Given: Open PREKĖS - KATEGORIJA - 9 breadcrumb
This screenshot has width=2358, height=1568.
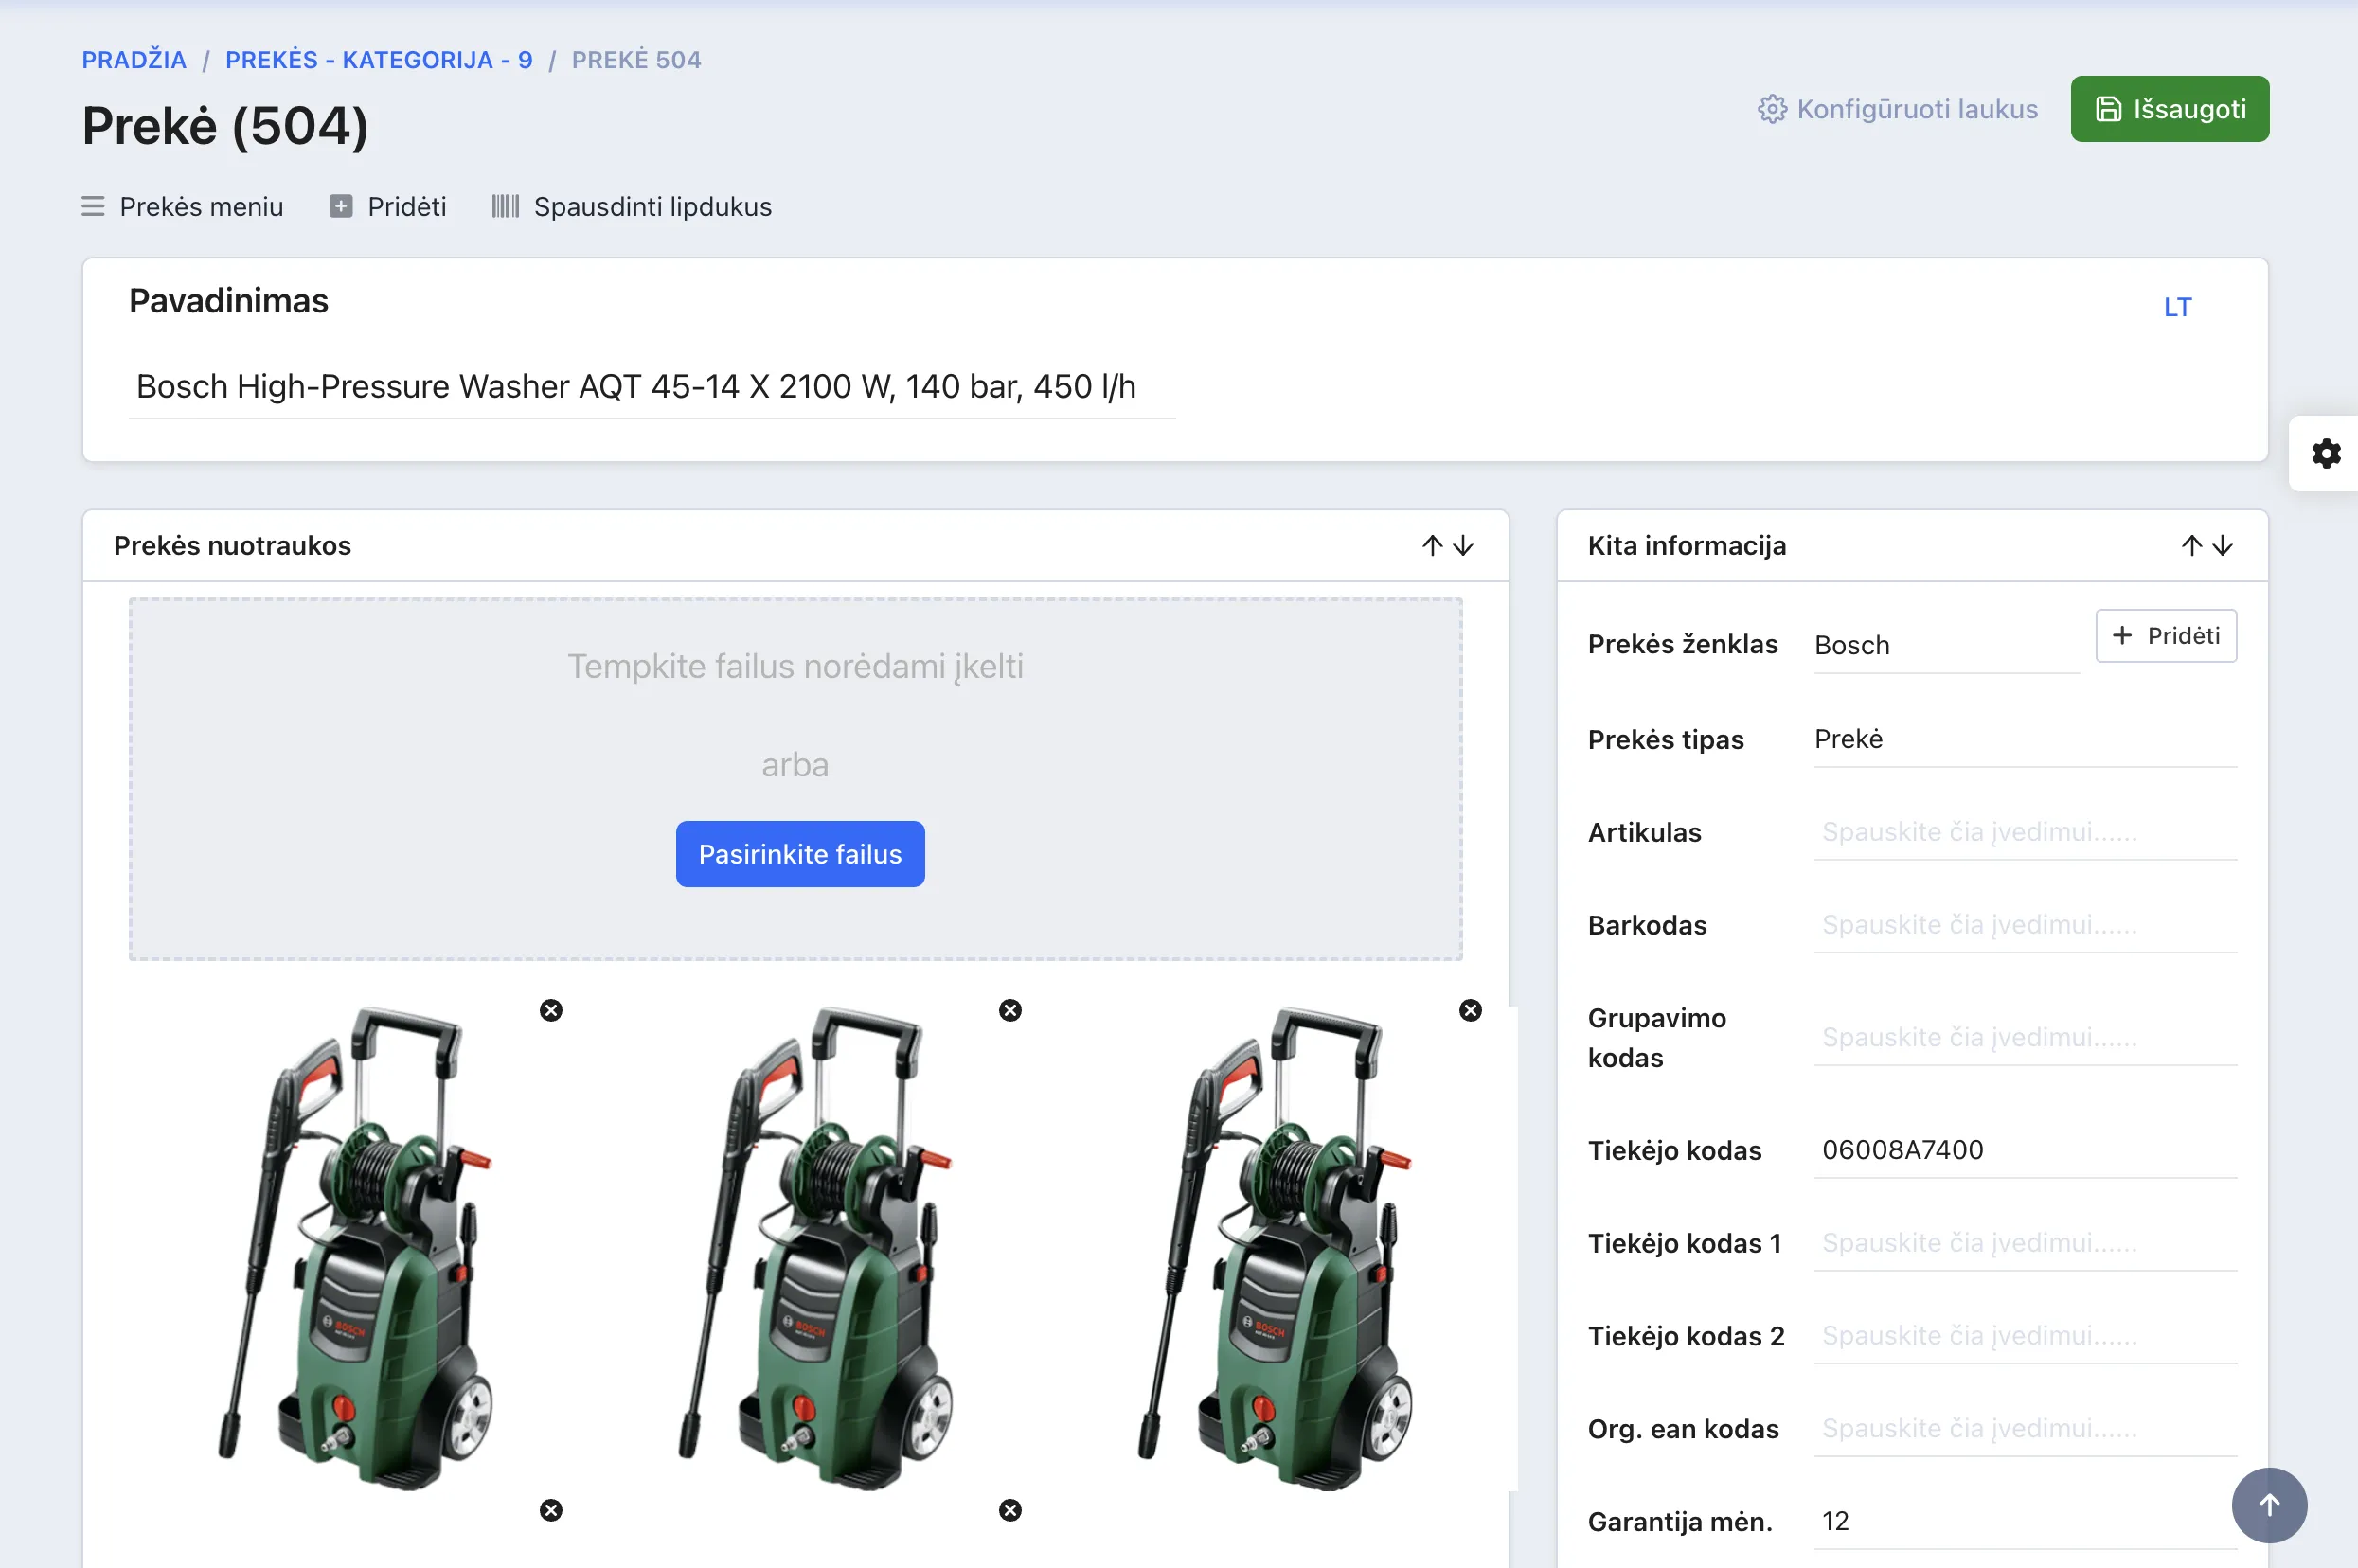Looking at the screenshot, I should [x=379, y=60].
